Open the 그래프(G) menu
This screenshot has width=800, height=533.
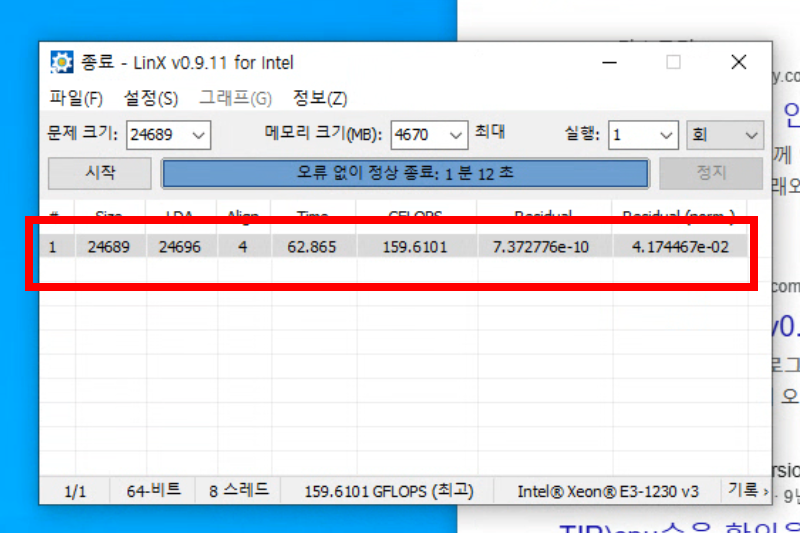pos(235,98)
